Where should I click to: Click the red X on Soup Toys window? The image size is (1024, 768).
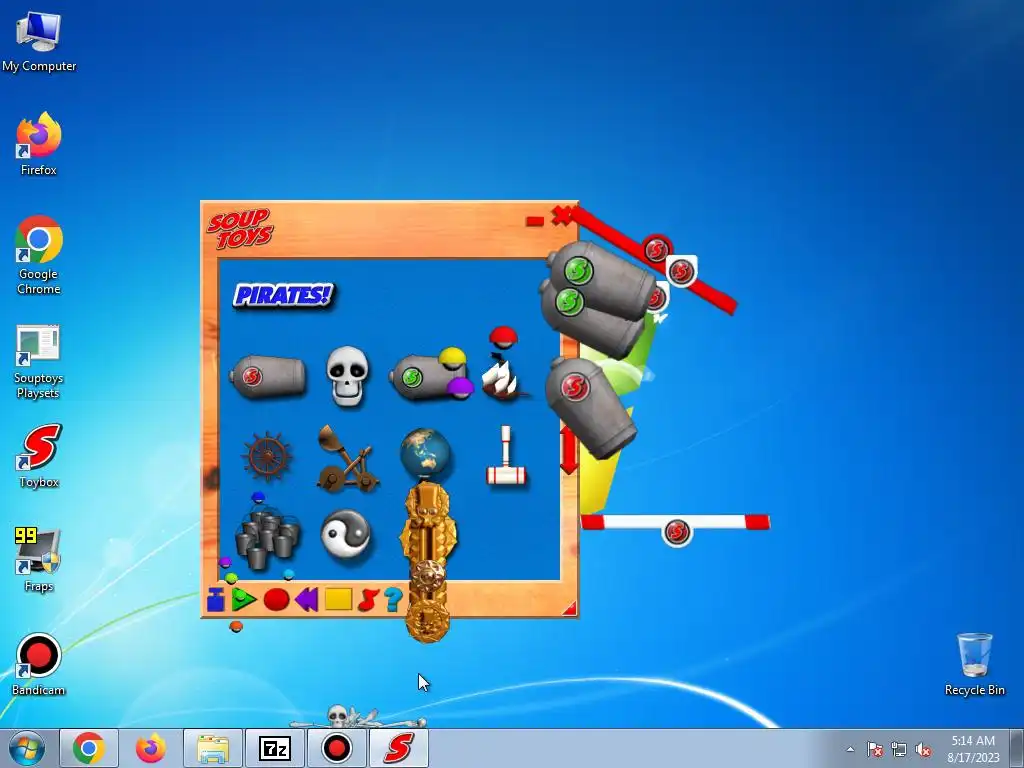point(562,215)
